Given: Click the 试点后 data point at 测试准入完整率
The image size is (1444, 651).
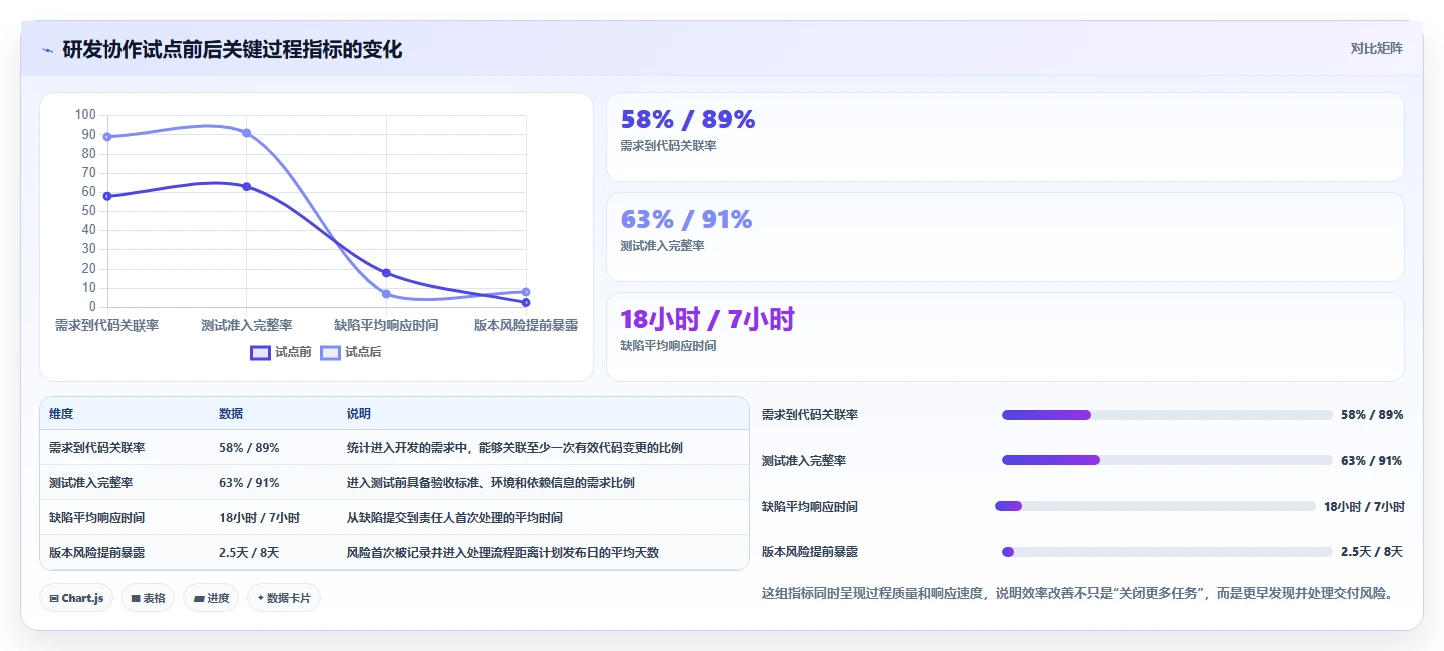Looking at the screenshot, I should point(247,133).
